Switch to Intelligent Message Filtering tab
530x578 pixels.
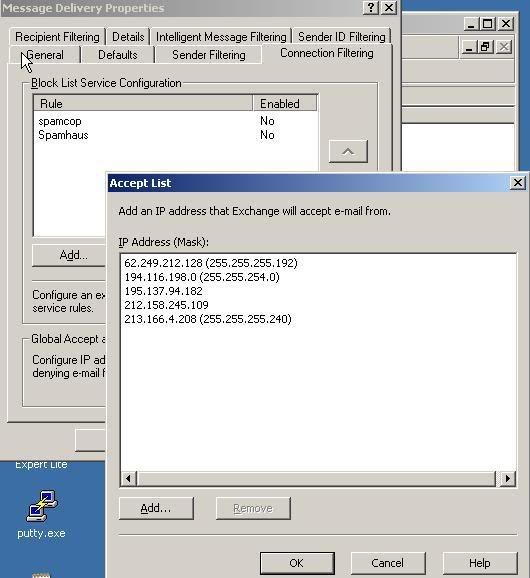[221, 37]
